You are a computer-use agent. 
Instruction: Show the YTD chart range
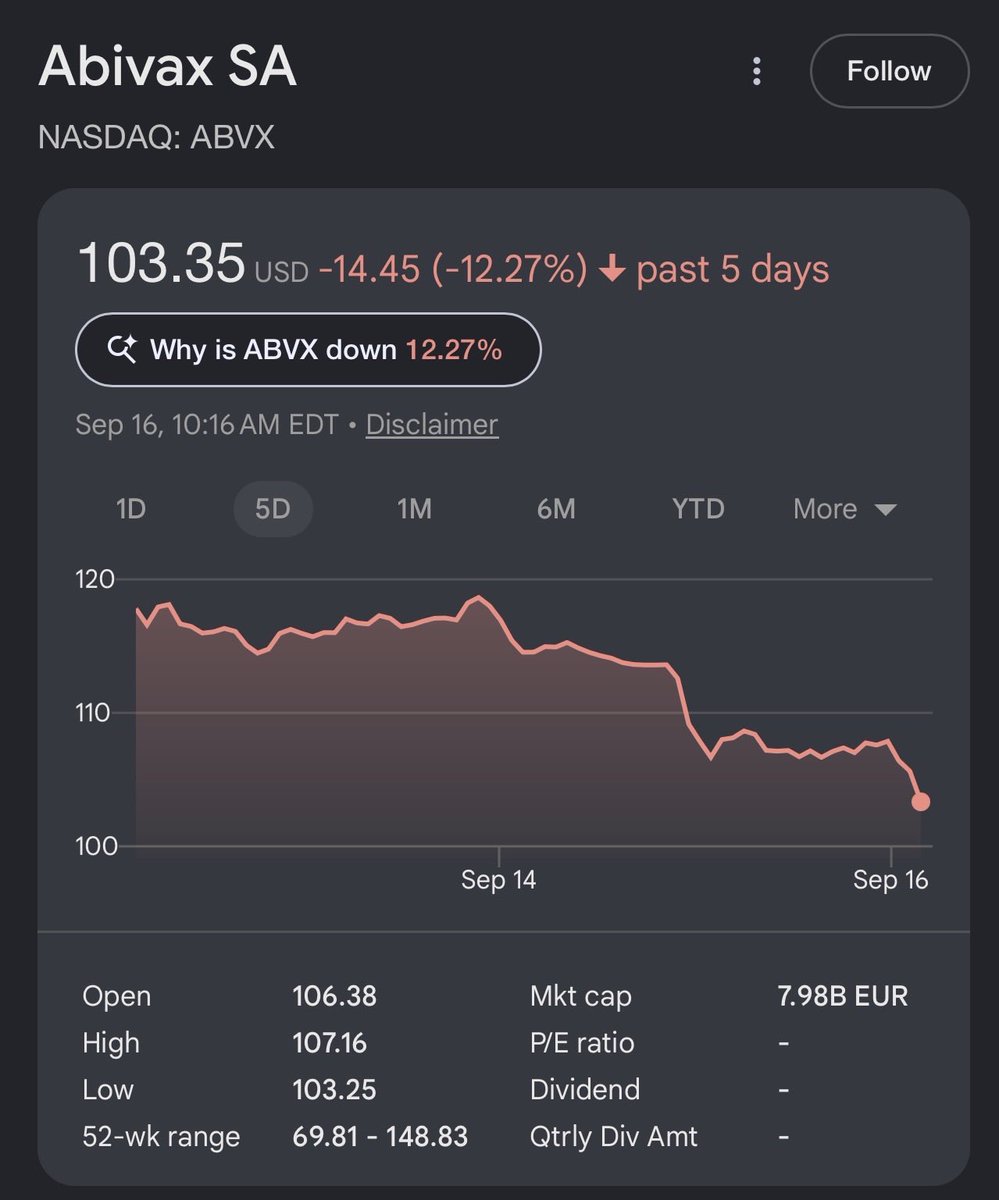[698, 509]
